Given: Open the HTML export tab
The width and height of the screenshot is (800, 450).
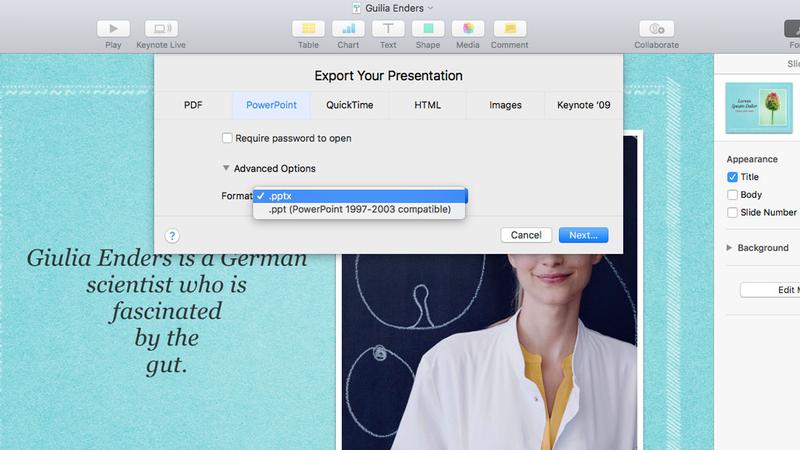Looking at the screenshot, I should point(428,105).
